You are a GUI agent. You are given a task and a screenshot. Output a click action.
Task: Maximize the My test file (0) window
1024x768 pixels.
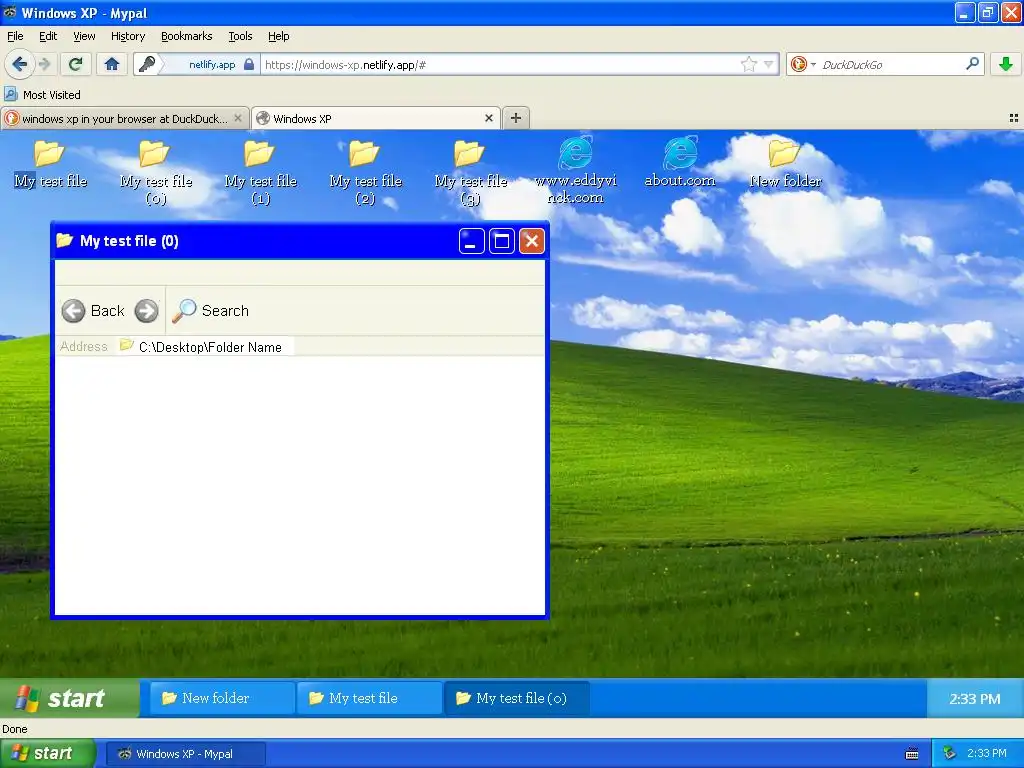coord(502,241)
